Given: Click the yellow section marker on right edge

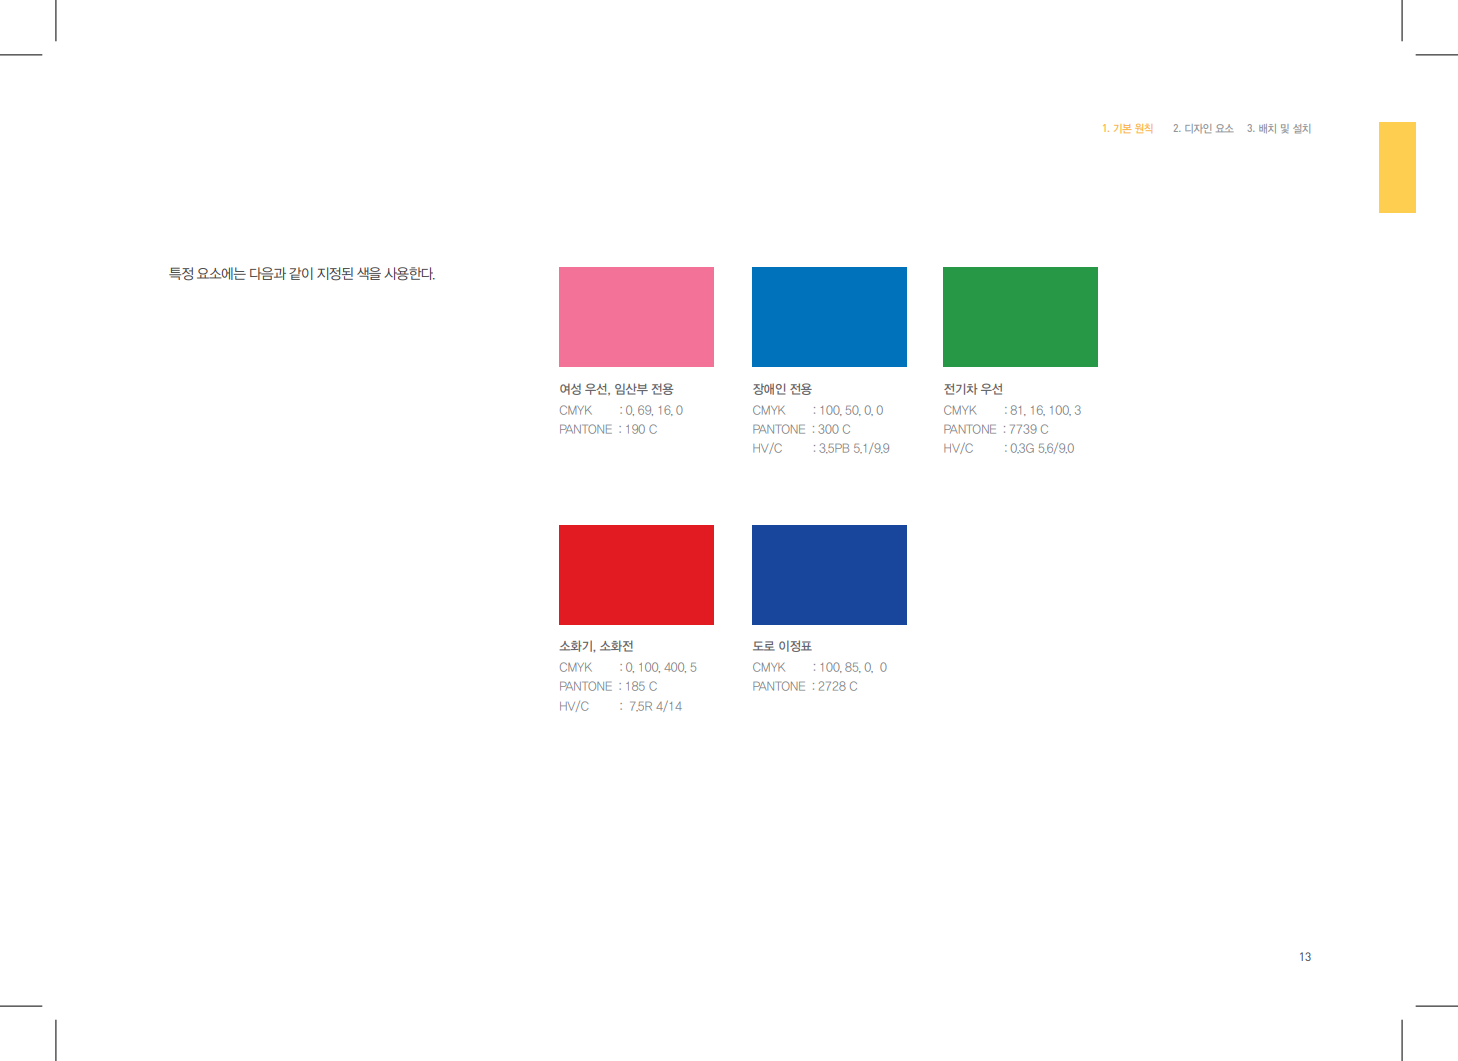Looking at the screenshot, I should [1397, 167].
